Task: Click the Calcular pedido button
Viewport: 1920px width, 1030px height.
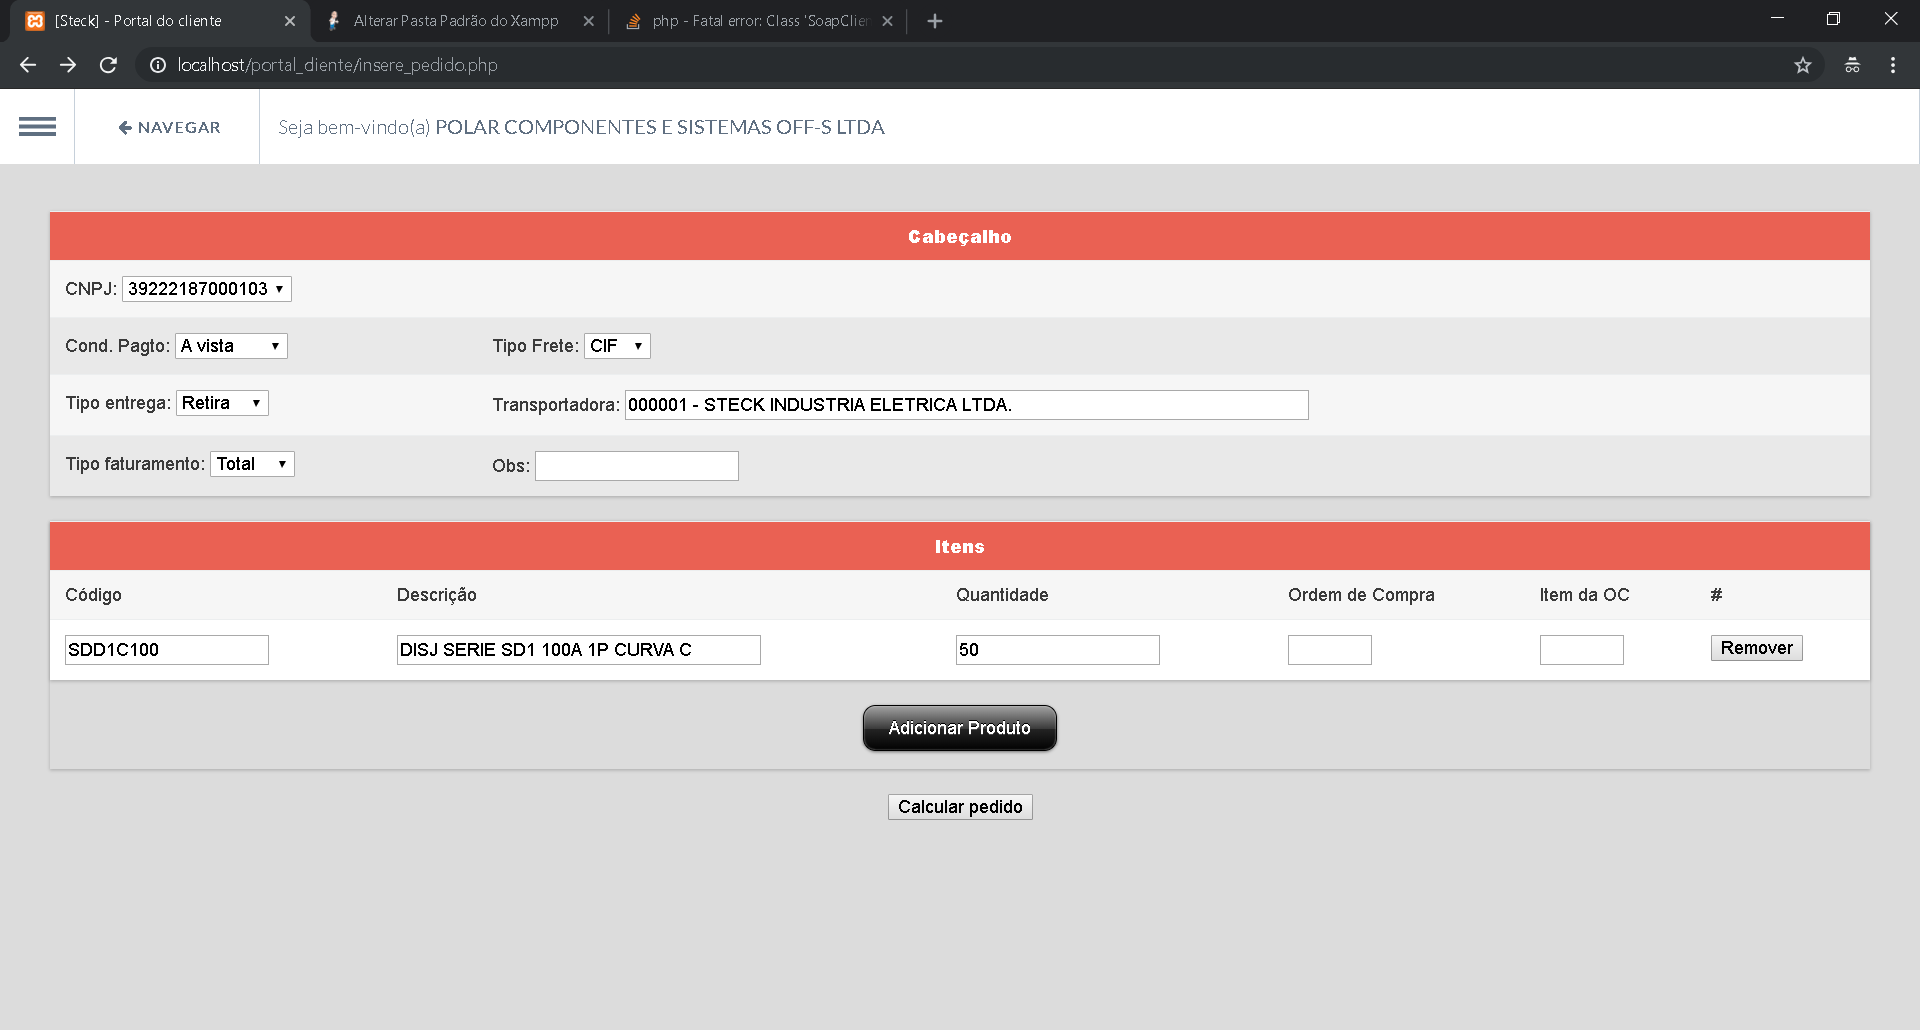Action: (x=960, y=807)
